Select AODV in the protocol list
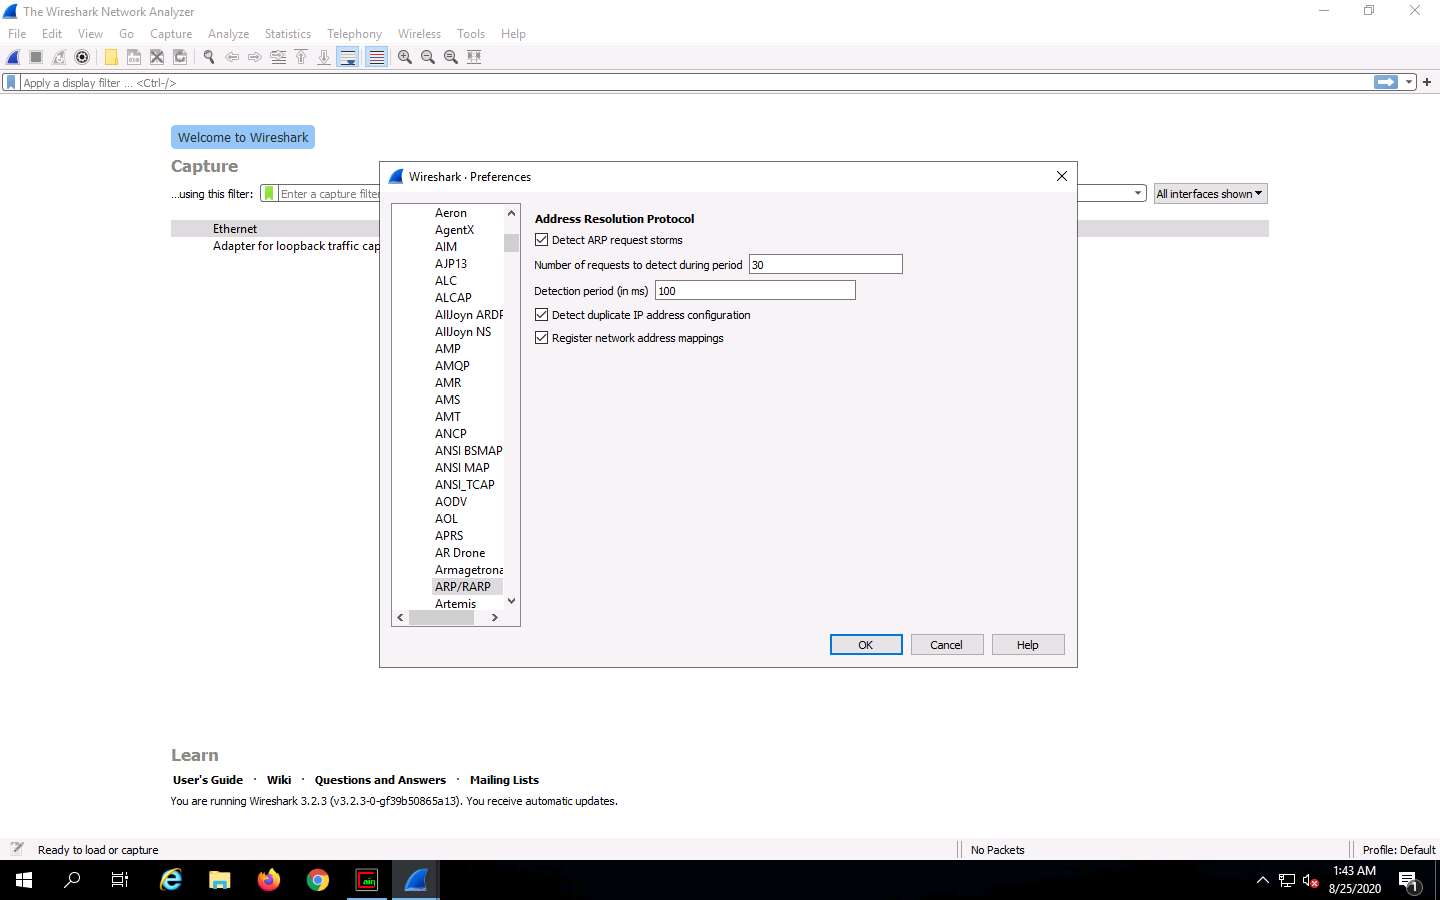 coord(451,502)
